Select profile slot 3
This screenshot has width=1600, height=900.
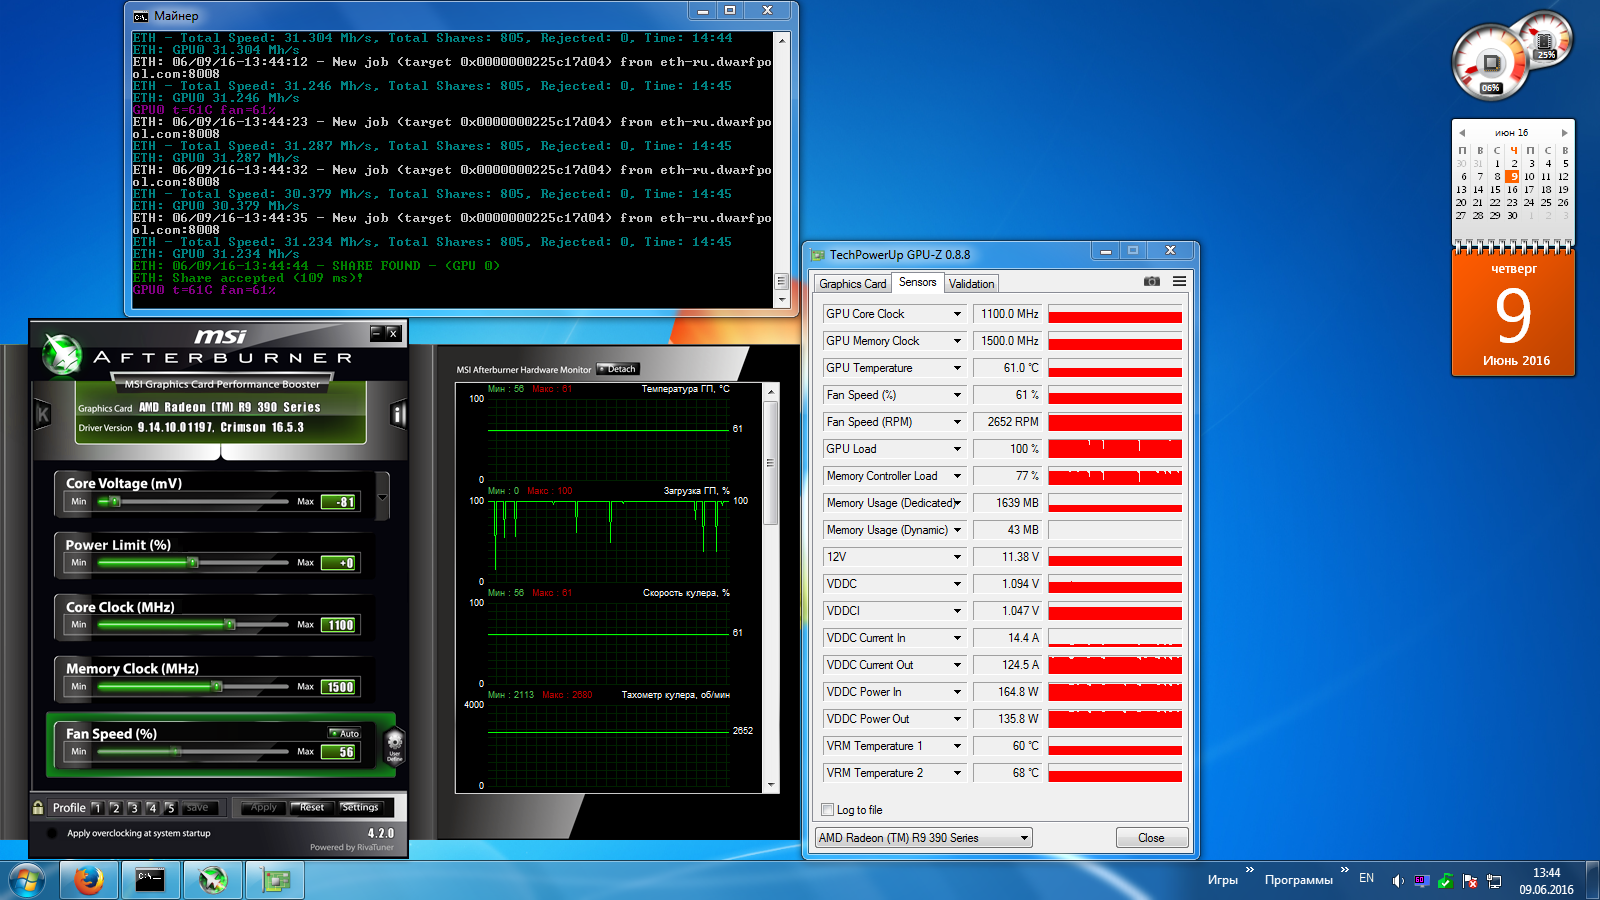click(x=133, y=808)
